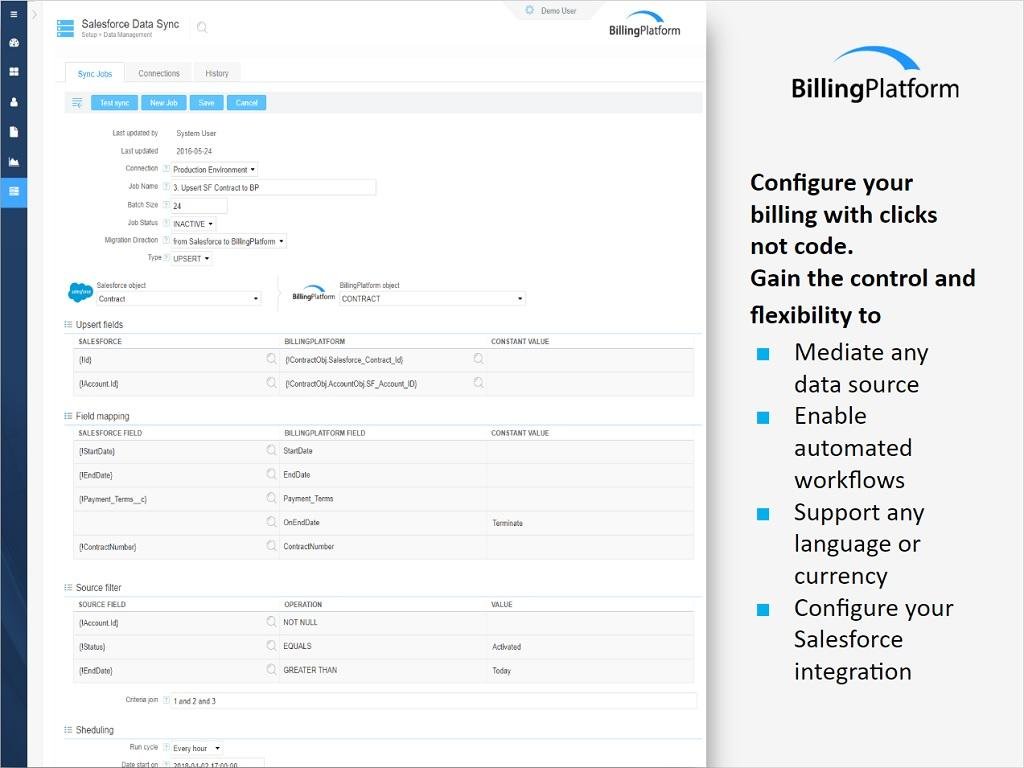Open Run cycle dropdown Every hour
The height and width of the screenshot is (768, 1024).
tap(197, 748)
